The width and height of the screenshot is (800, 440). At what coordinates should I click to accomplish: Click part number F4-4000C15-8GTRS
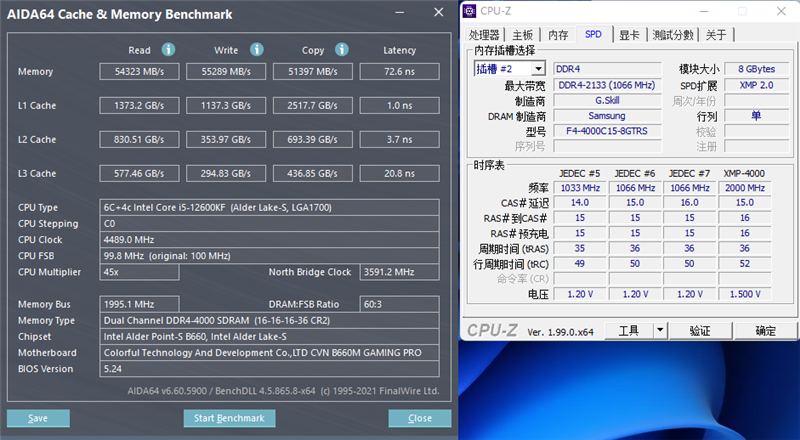[x=607, y=131]
